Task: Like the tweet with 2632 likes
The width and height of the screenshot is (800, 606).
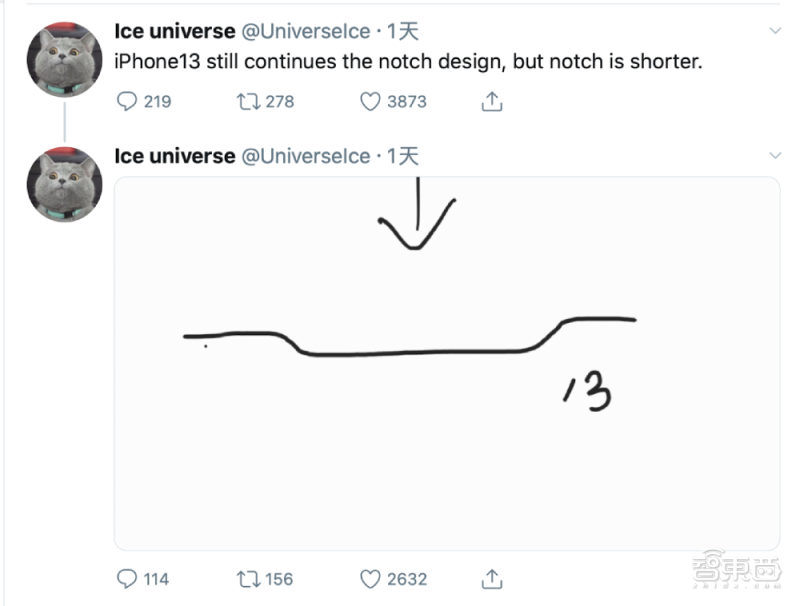Action: click(370, 578)
